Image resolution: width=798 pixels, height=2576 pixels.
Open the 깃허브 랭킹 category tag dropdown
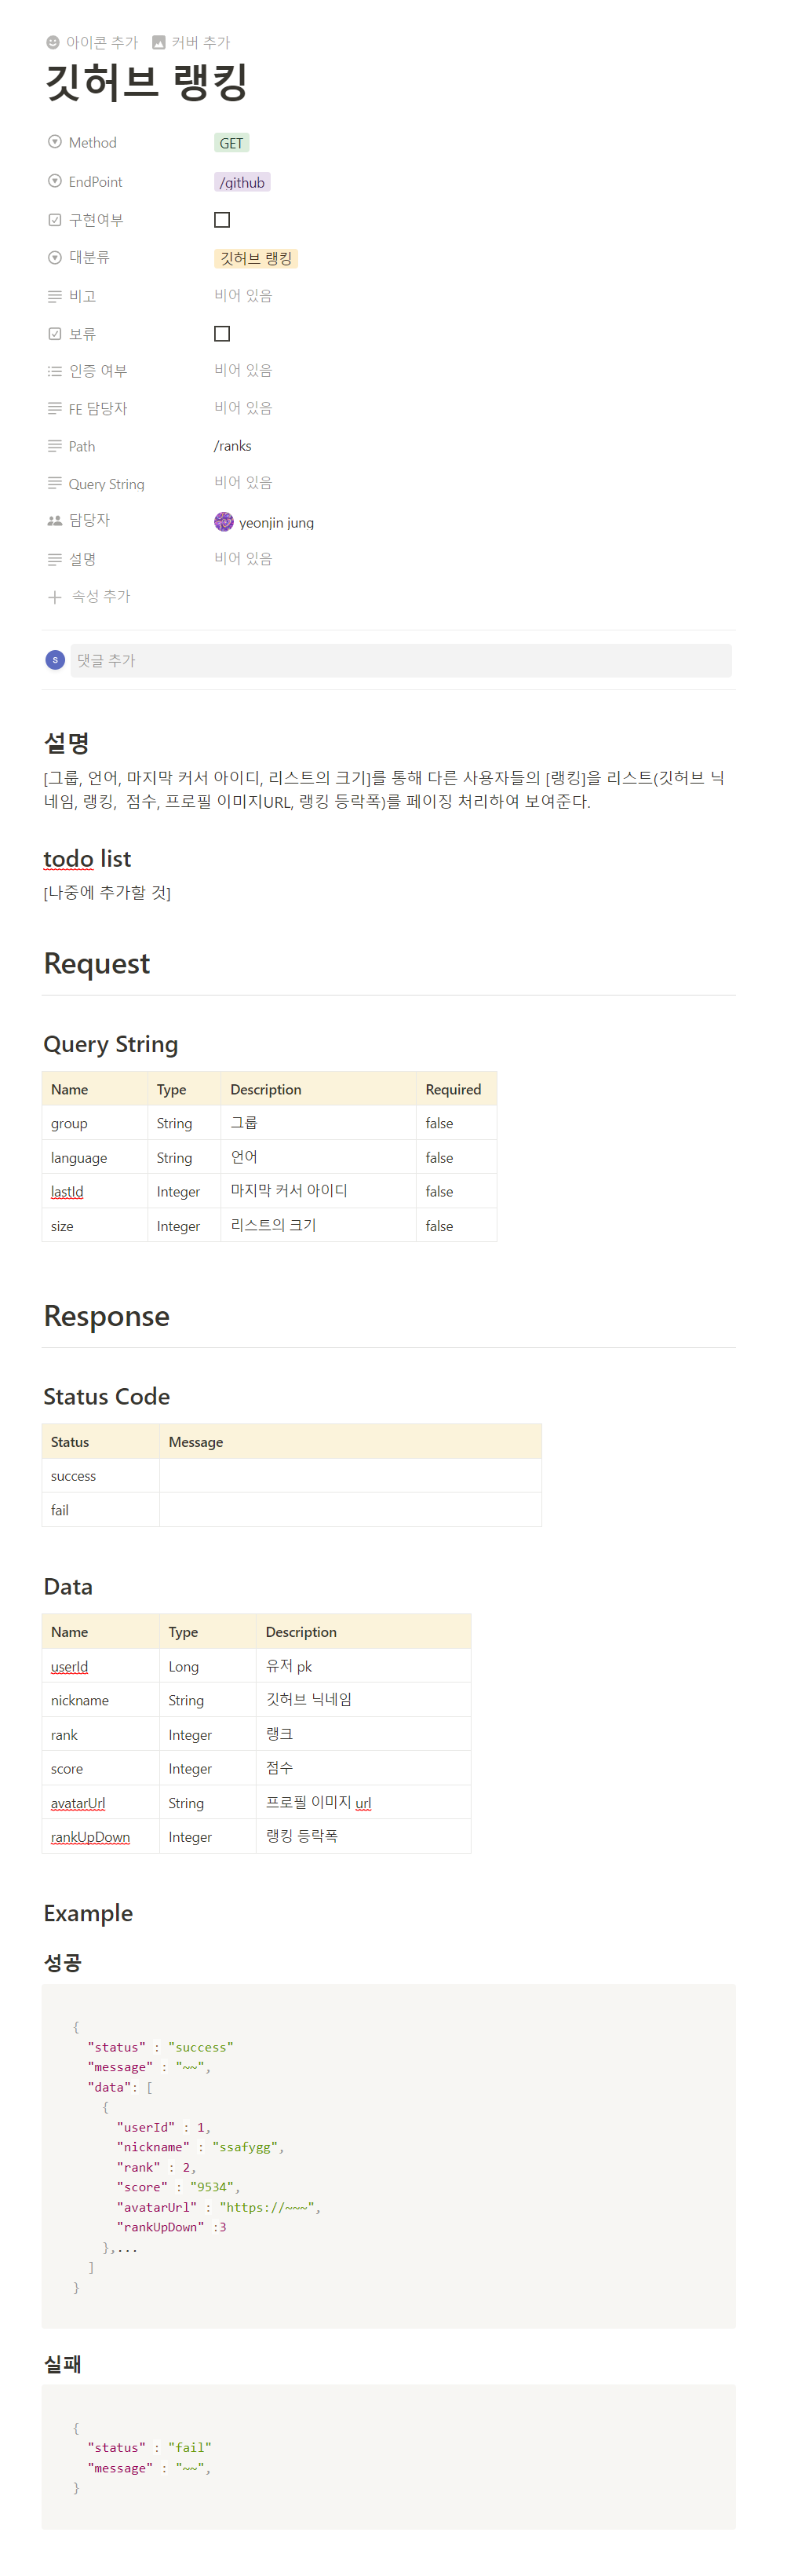click(x=256, y=258)
